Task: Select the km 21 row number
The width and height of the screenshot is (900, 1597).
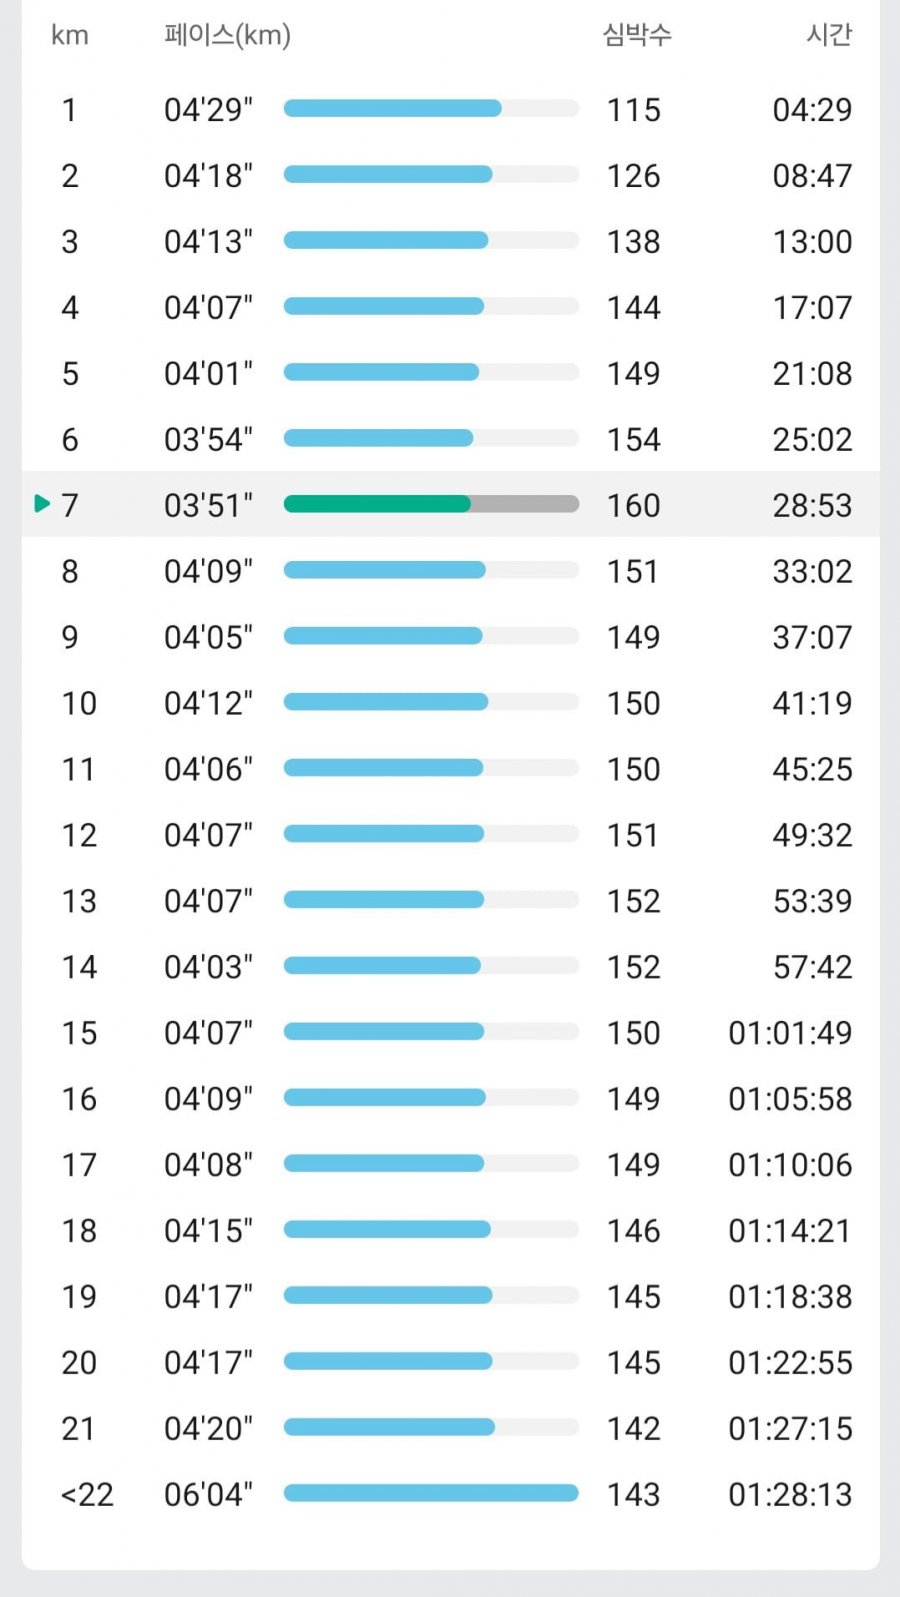Action: [x=79, y=1429]
